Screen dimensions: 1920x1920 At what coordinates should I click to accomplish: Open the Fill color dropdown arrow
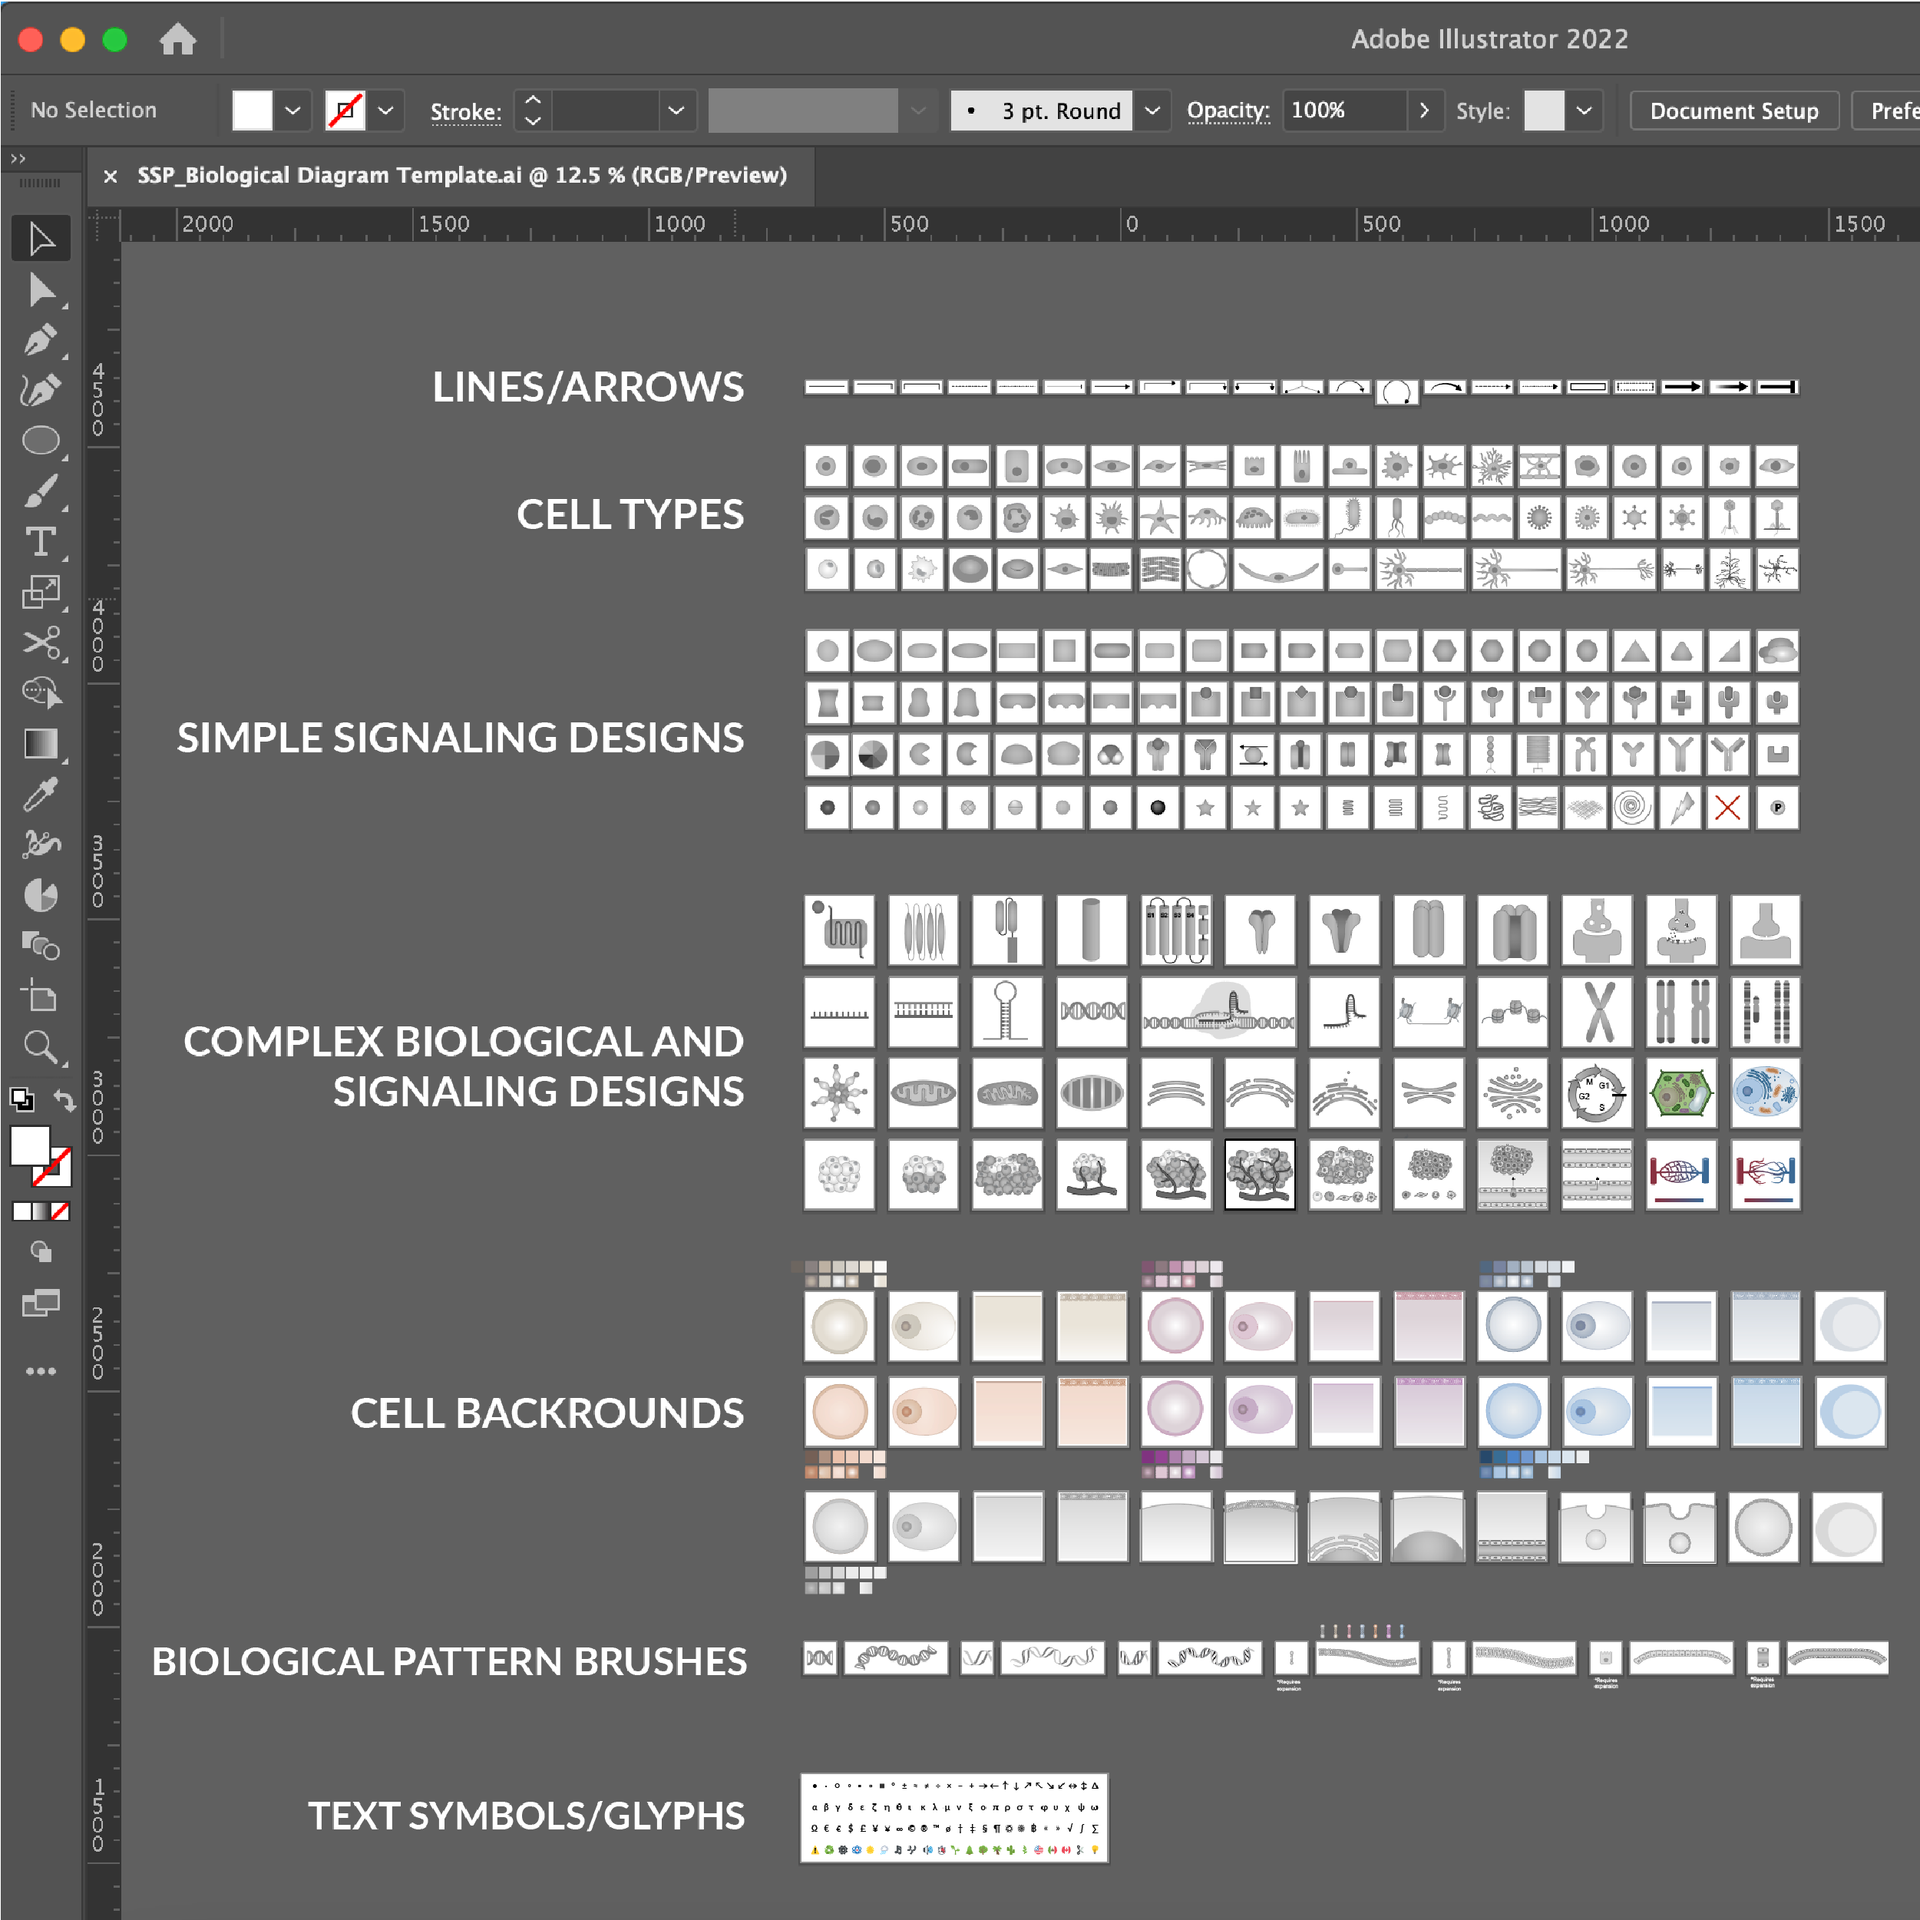[293, 111]
